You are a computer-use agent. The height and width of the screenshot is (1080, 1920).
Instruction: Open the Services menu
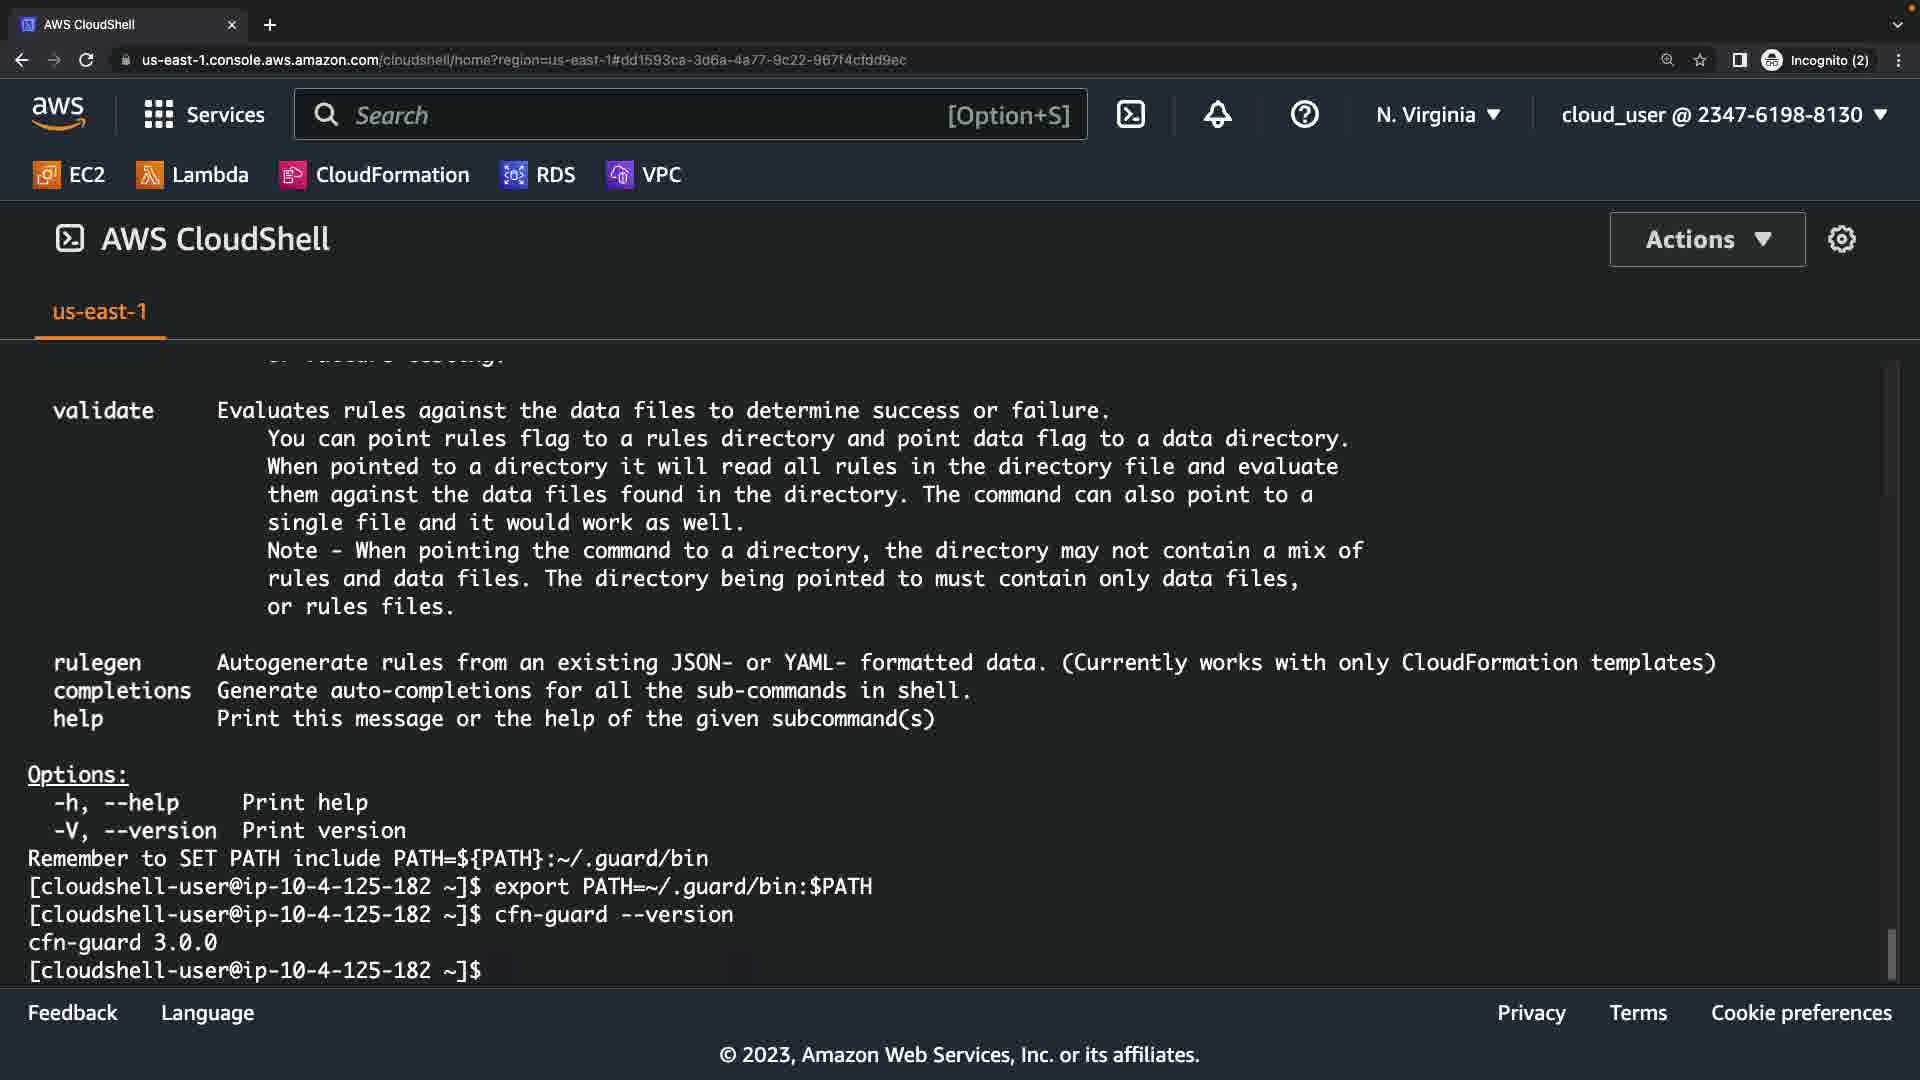204,115
